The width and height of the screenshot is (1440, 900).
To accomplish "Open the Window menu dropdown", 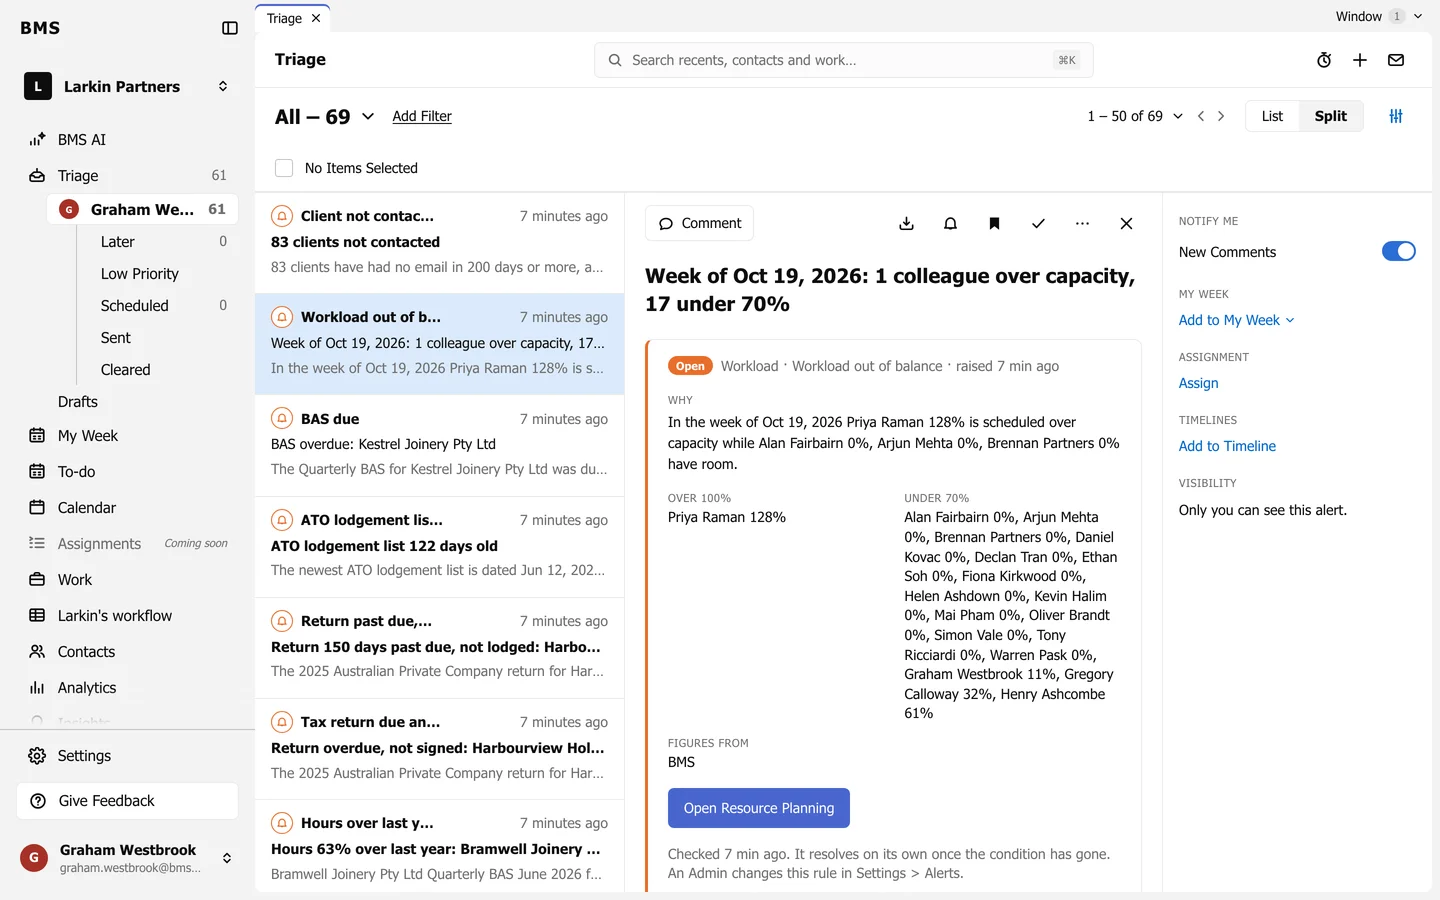I will 1379,16.
